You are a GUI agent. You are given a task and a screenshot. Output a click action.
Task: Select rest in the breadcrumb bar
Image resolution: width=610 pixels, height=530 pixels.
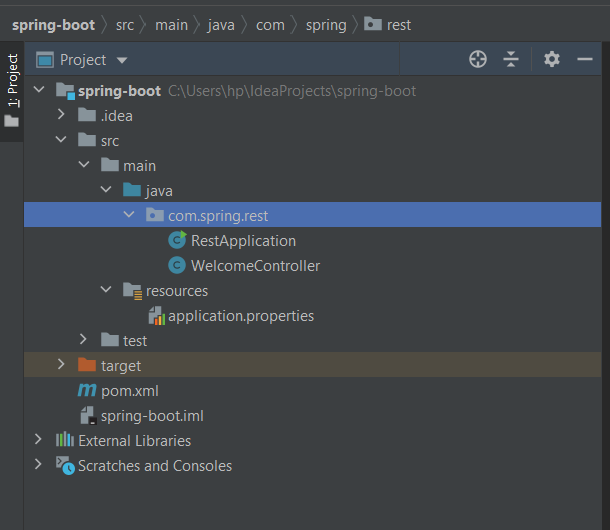(399, 25)
